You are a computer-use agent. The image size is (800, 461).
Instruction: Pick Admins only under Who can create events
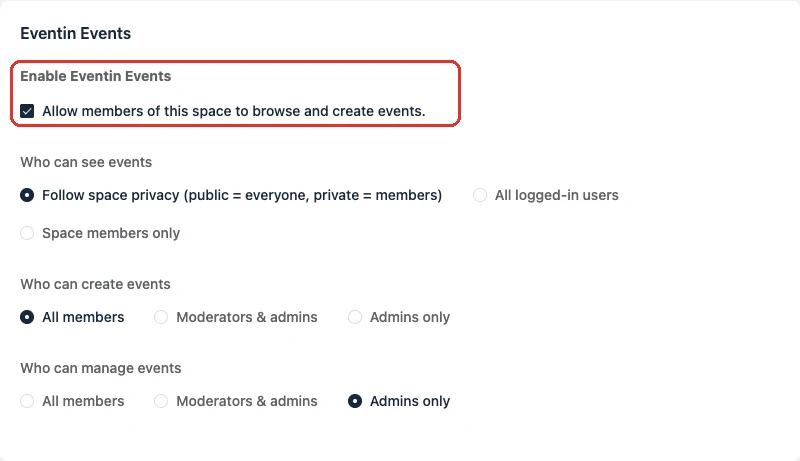tap(355, 317)
